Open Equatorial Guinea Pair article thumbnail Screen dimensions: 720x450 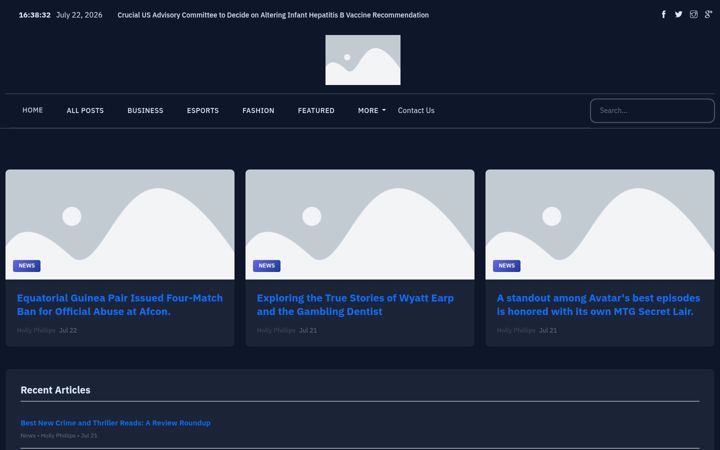click(120, 225)
